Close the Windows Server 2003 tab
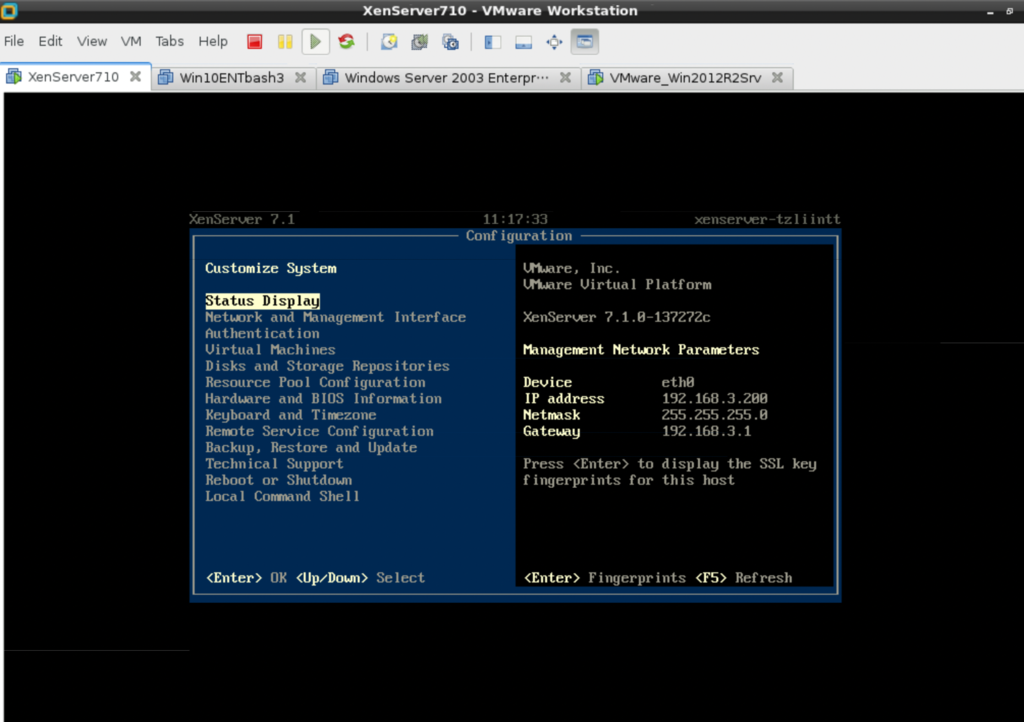The image size is (1024, 722). click(x=566, y=77)
